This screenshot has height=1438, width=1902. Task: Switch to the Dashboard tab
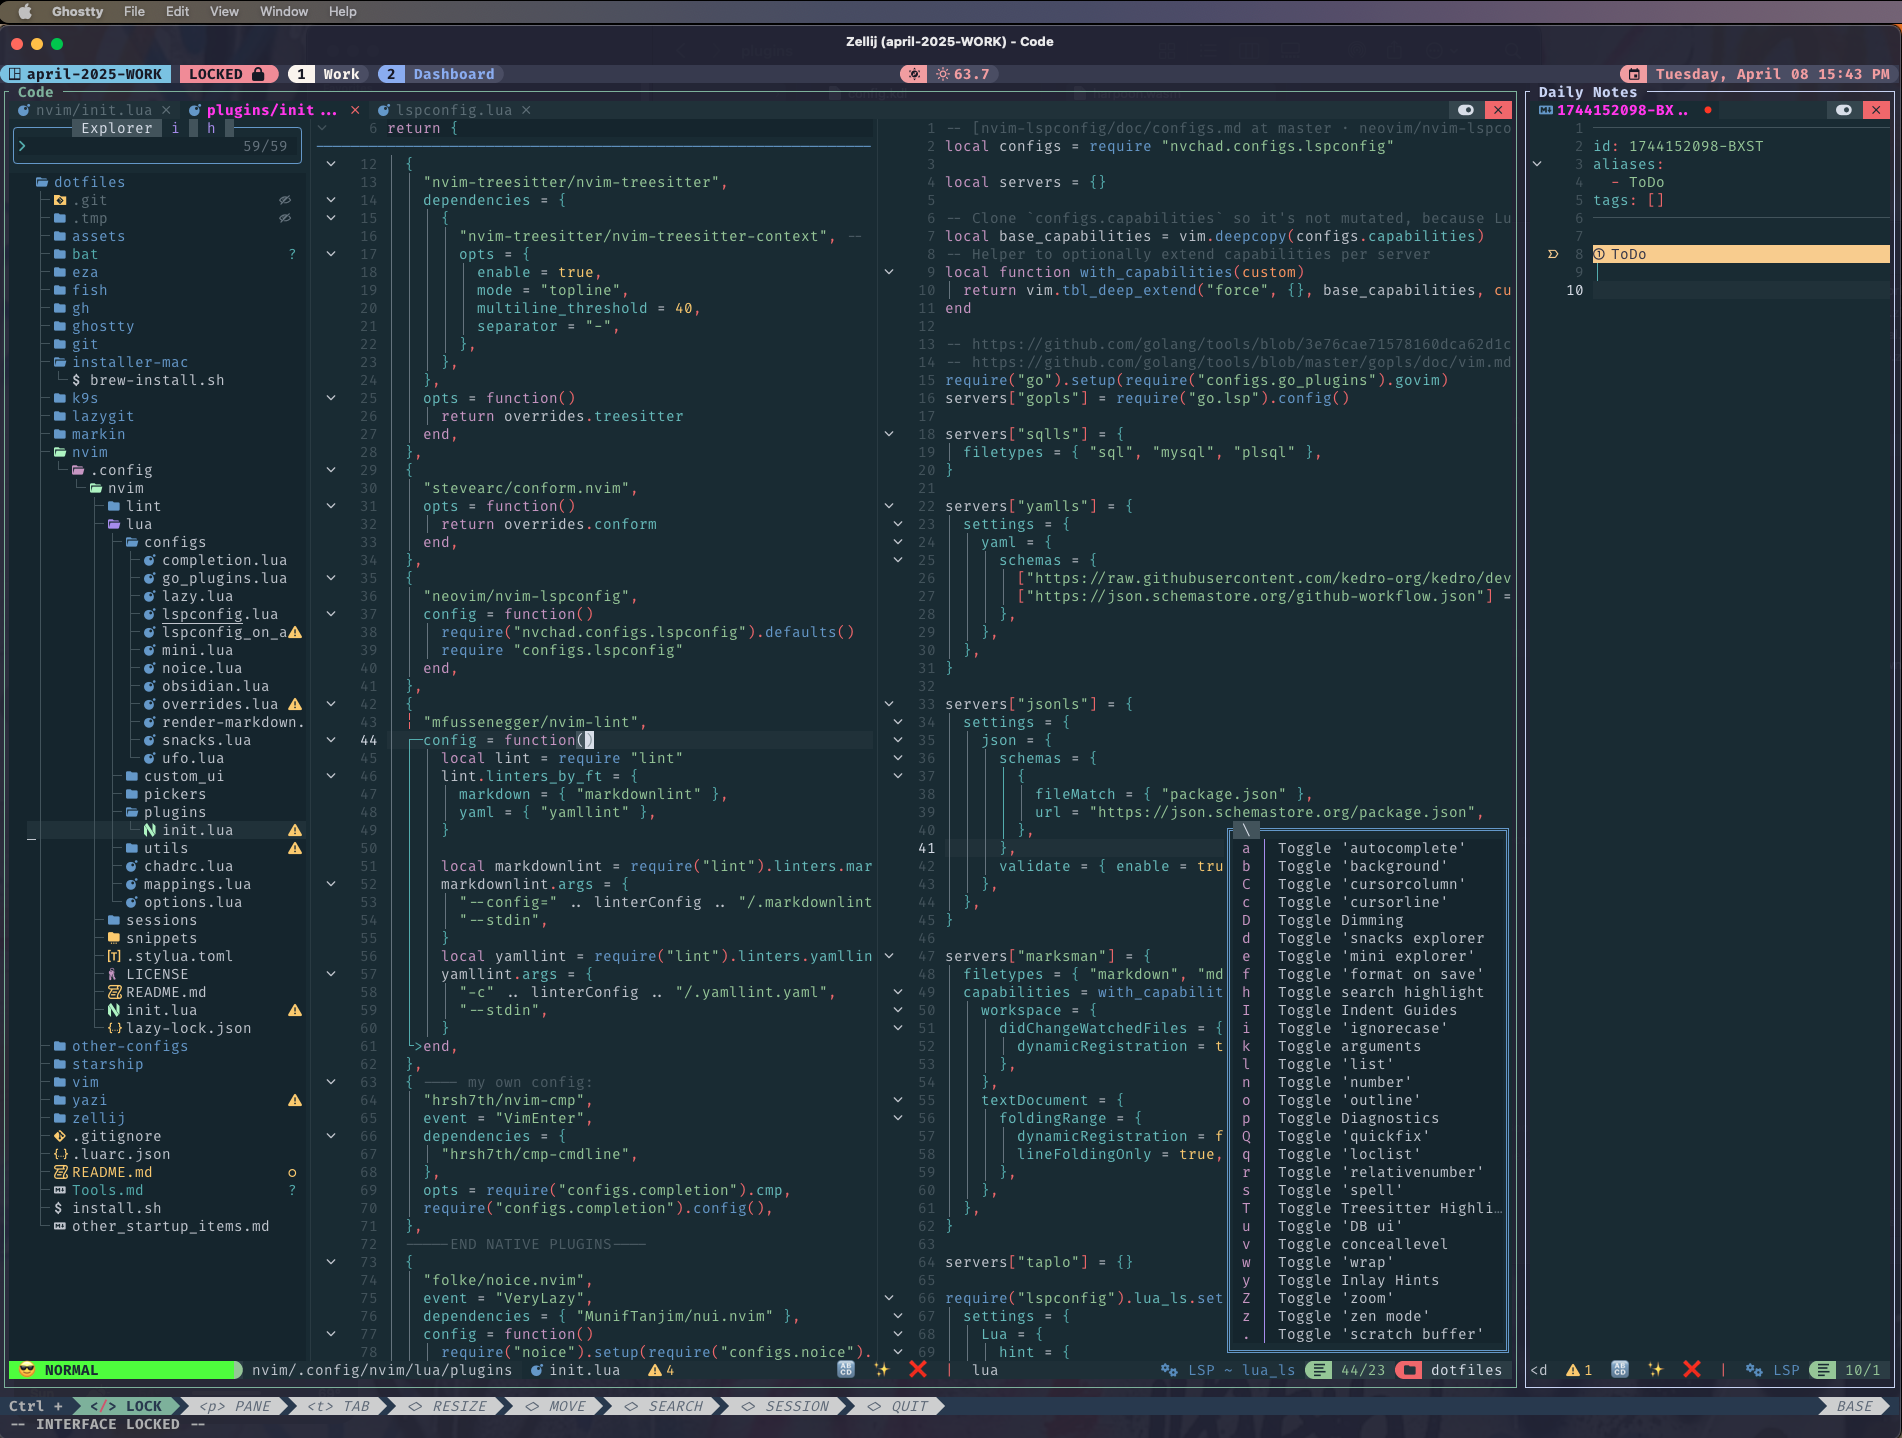[440, 74]
